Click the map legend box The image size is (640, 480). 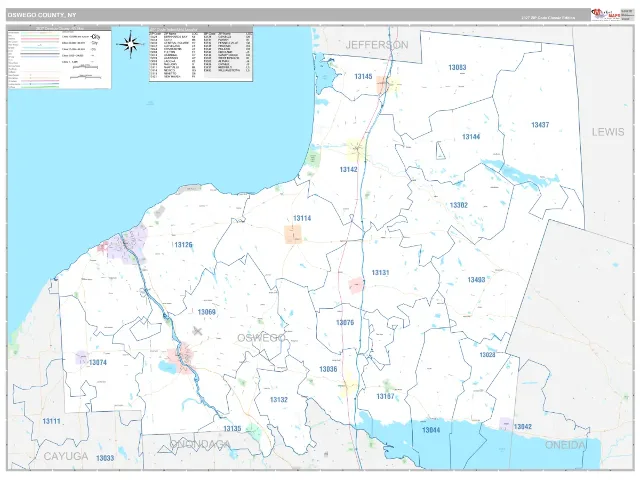tap(59, 57)
